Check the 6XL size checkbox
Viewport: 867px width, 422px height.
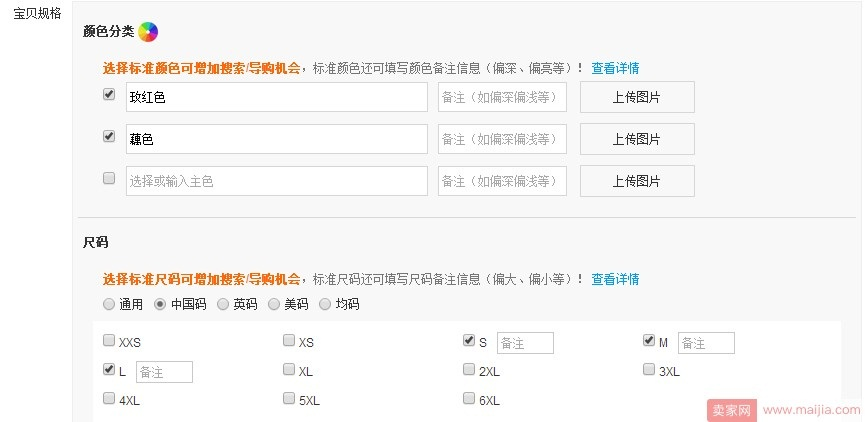(x=469, y=398)
